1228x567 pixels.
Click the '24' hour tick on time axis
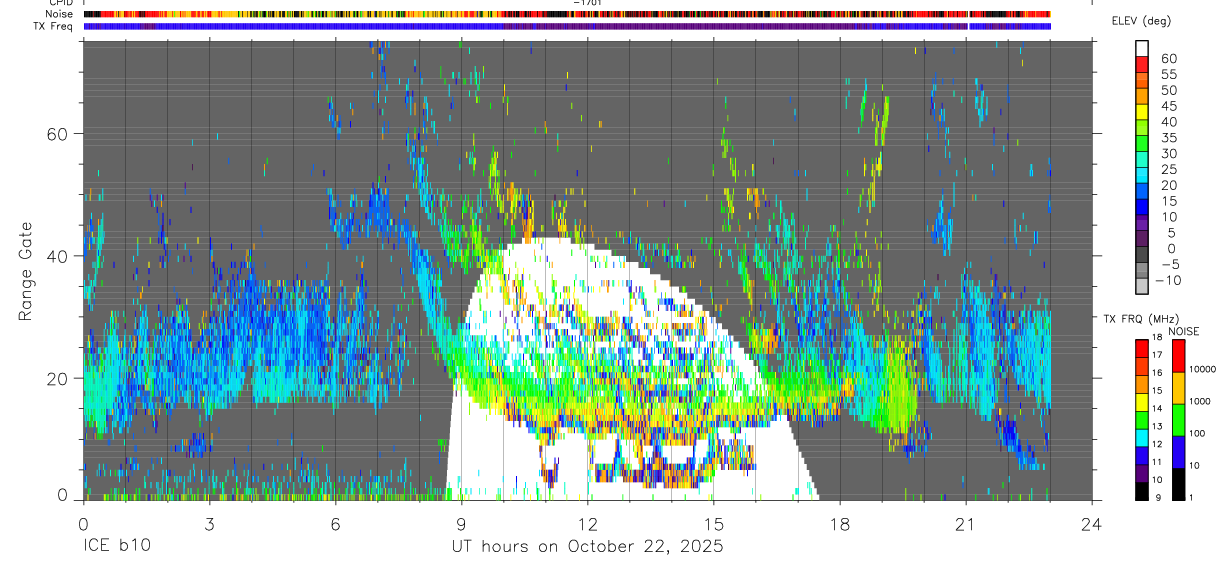tap(1092, 522)
